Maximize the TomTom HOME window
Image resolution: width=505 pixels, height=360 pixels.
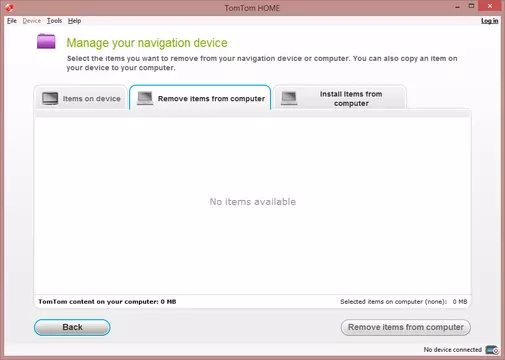click(471, 6)
